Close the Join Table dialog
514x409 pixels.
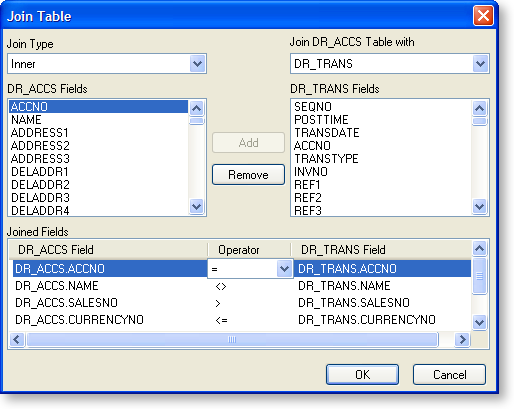pos(483,15)
